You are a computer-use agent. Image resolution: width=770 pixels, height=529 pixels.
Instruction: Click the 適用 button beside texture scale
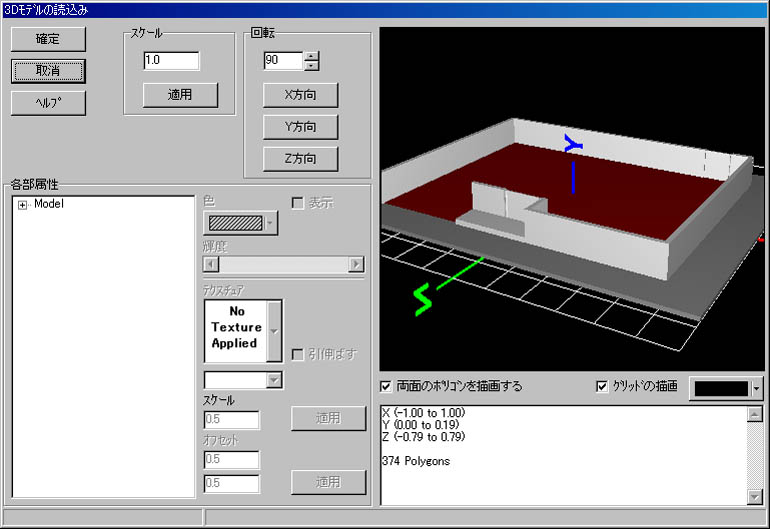coord(328,418)
